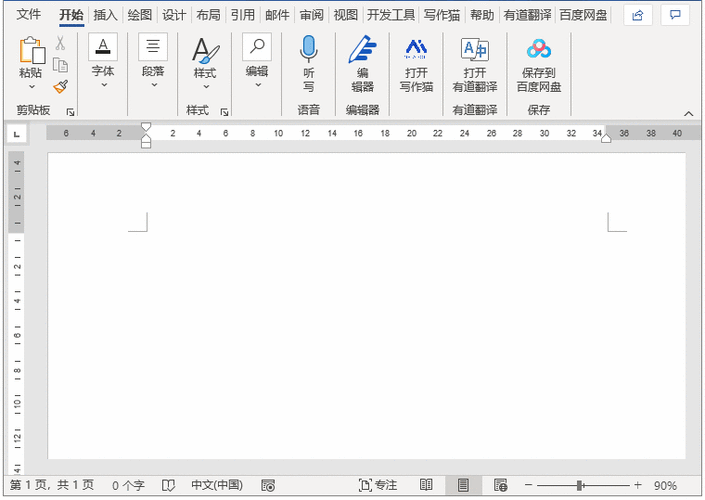Click inside the blank document page
This screenshot has width=705, height=500.
coord(366,306)
